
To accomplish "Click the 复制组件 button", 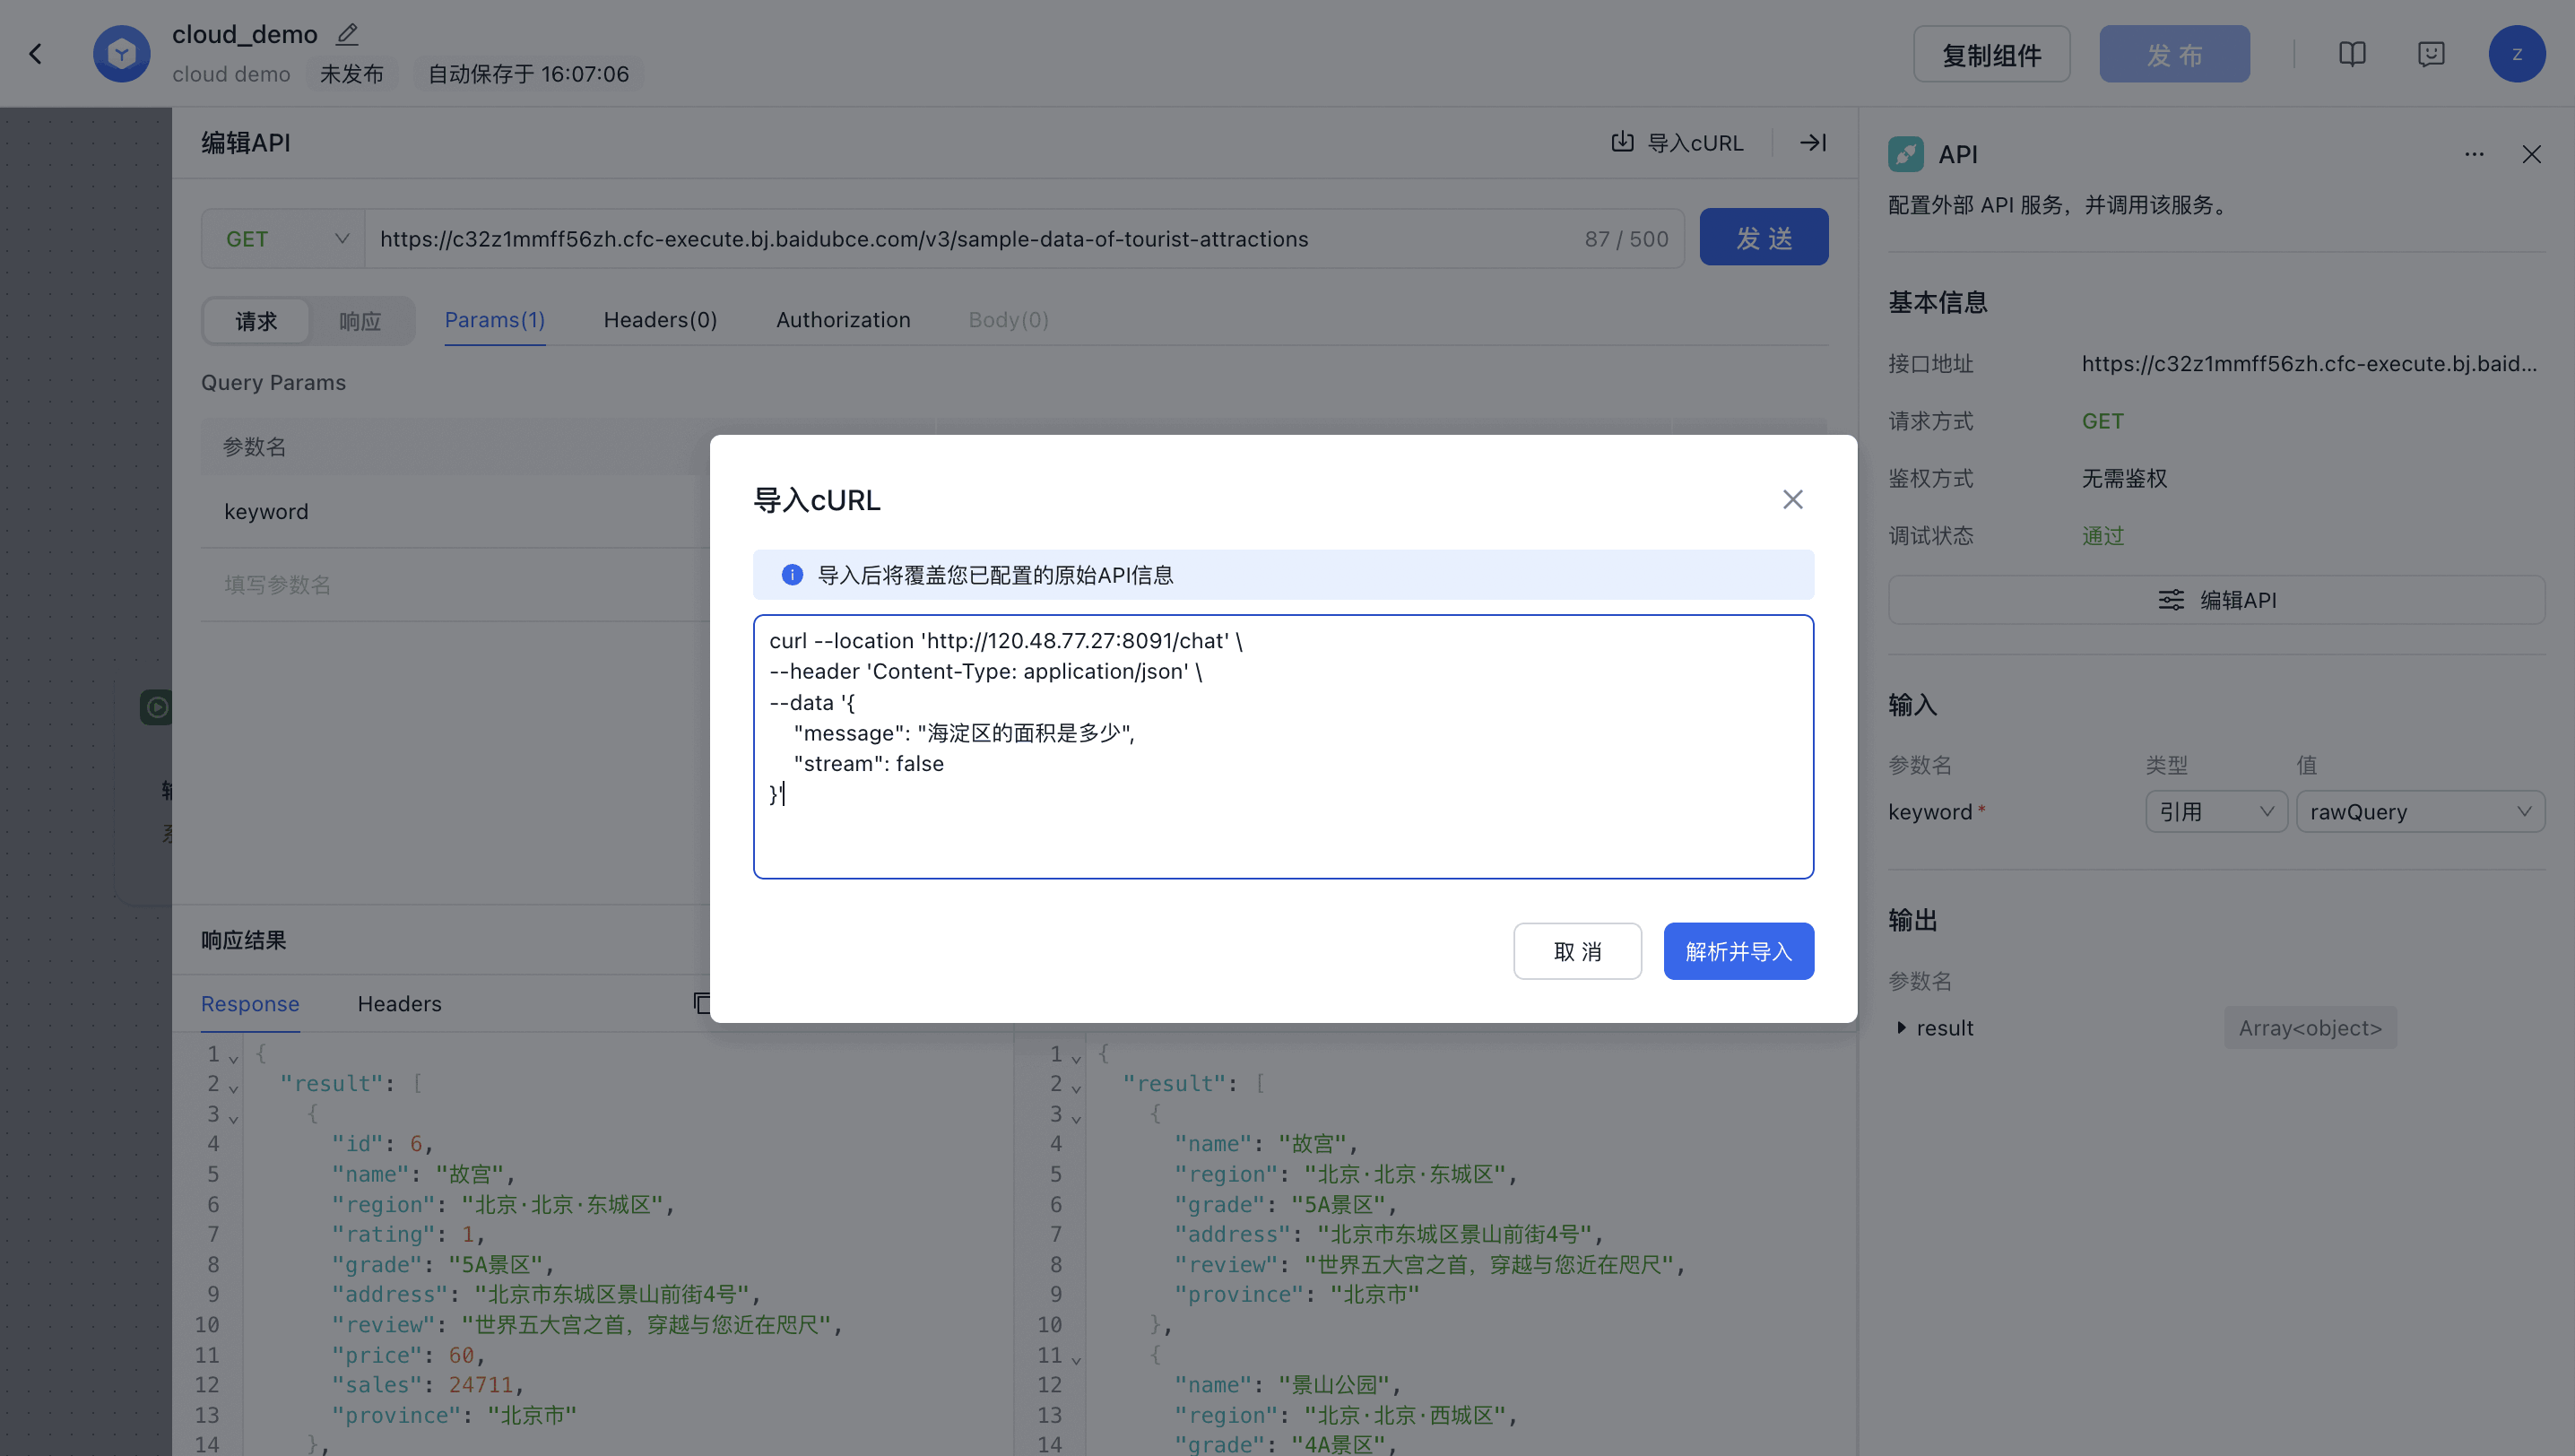I will (x=1991, y=54).
